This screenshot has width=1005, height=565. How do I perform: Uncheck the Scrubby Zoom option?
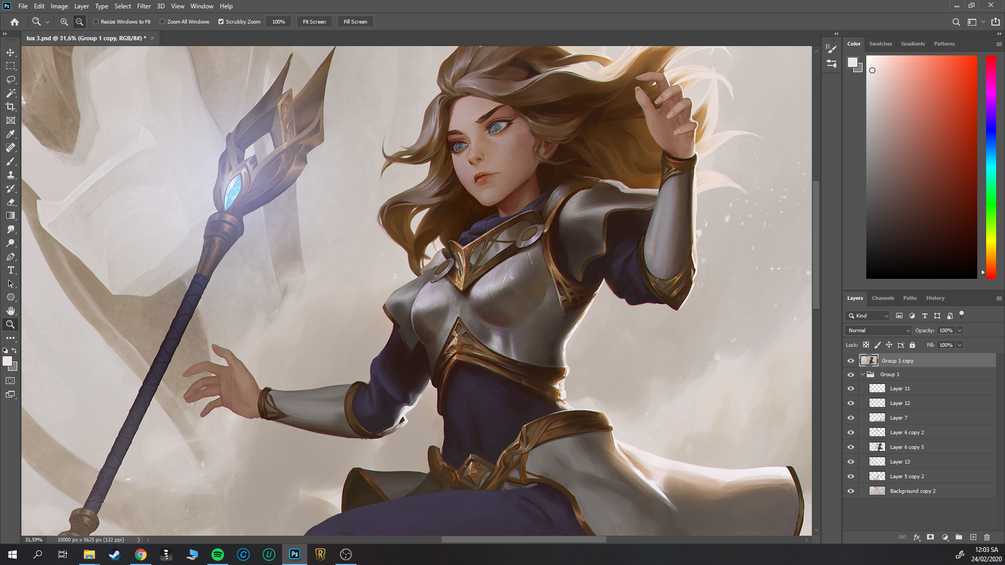tap(221, 22)
